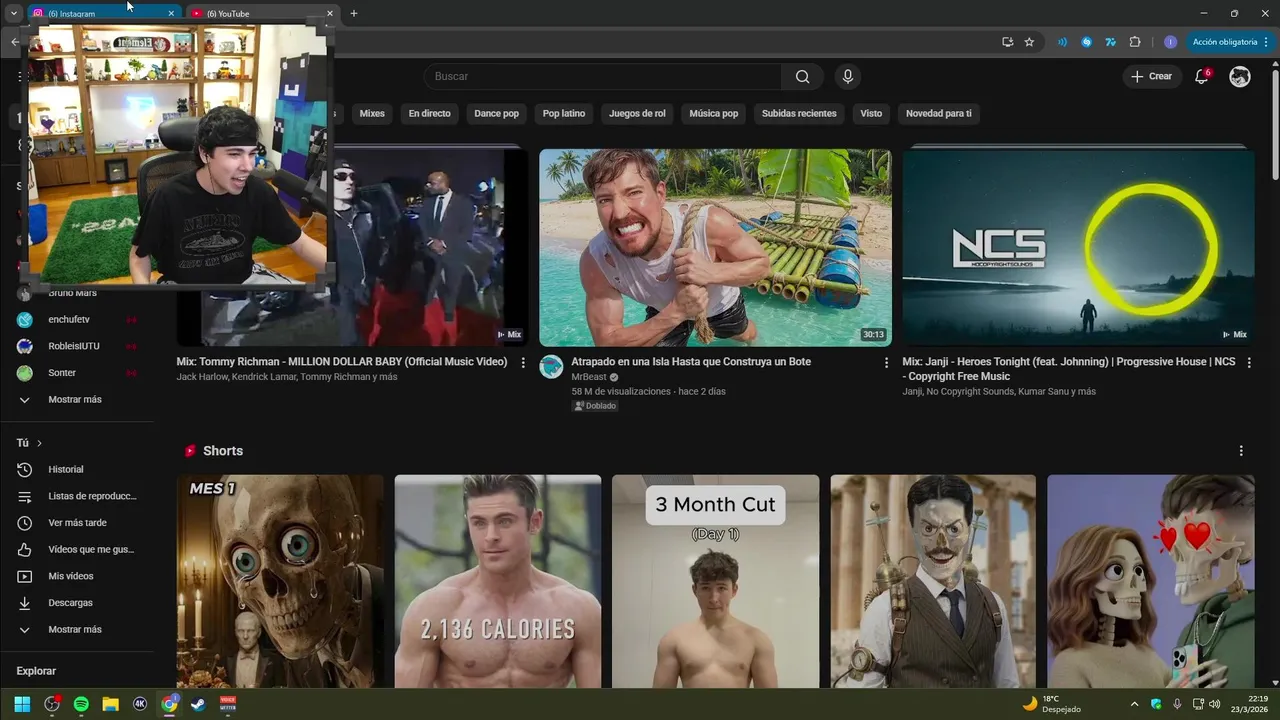Image resolution: width=1280 pixels, height=720 pixels.
Task: Select the Novedad para ti chip
Action: [x=938, y=113]
